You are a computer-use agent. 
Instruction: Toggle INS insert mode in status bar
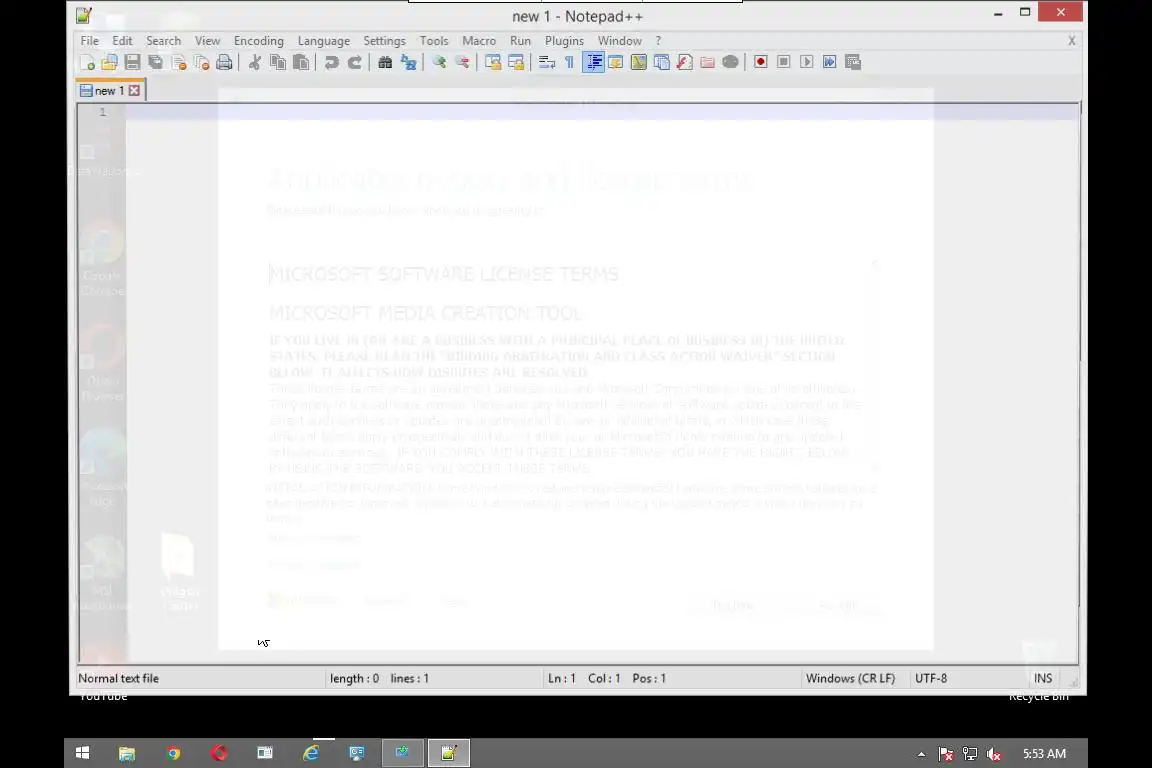[x=1043, y=678]
